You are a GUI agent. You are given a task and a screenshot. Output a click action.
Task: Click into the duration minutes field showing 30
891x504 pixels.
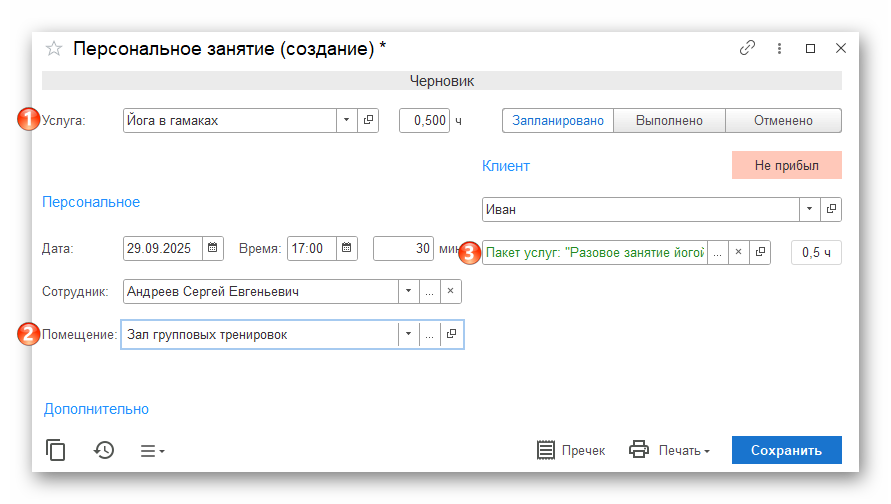(x=402, y=248)
